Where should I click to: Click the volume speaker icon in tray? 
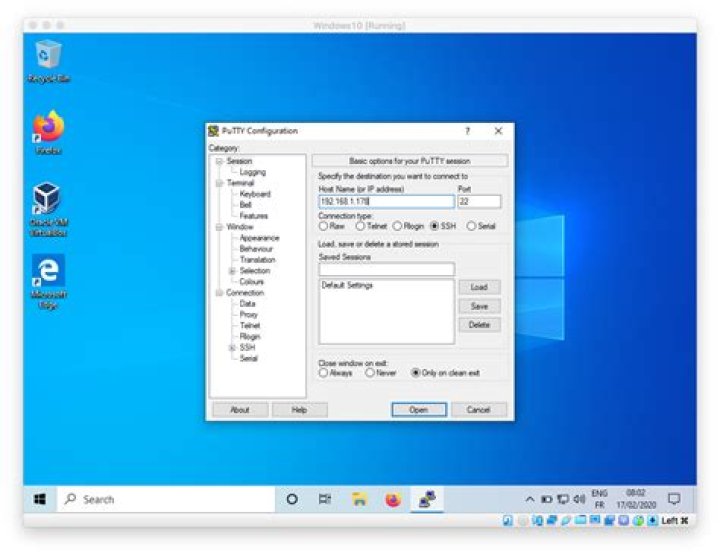point(579,499)
